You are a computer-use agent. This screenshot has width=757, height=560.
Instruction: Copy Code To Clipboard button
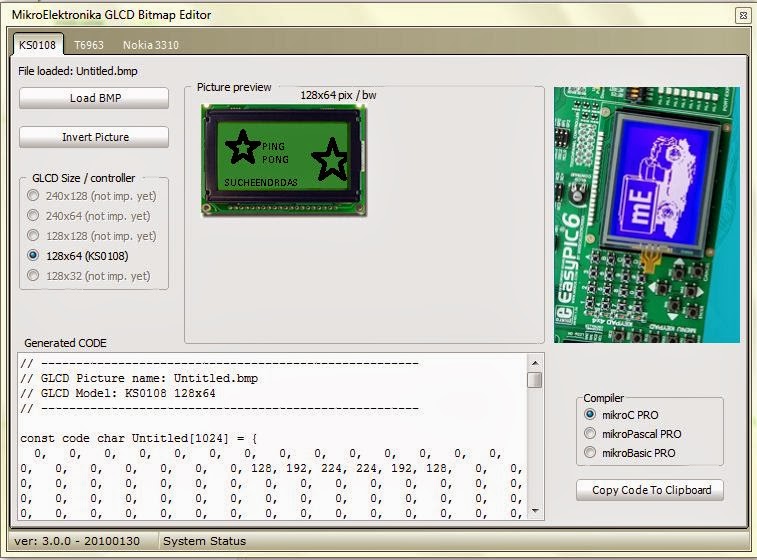point(650,490)
